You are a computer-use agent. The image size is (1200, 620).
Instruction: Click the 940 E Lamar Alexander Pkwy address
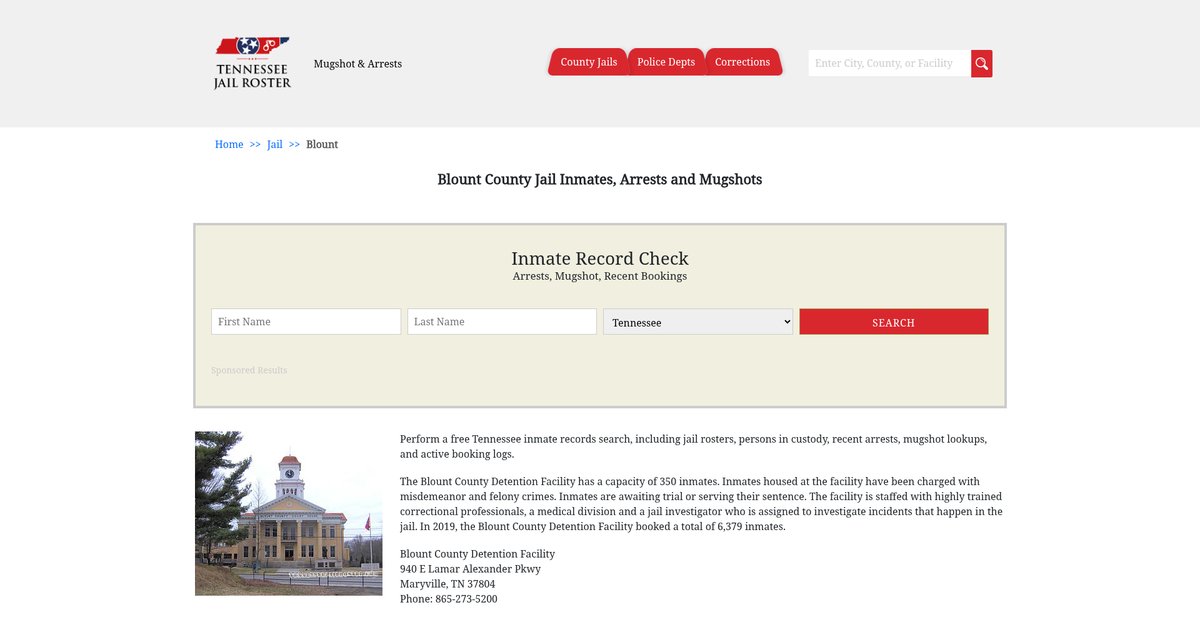470,569
